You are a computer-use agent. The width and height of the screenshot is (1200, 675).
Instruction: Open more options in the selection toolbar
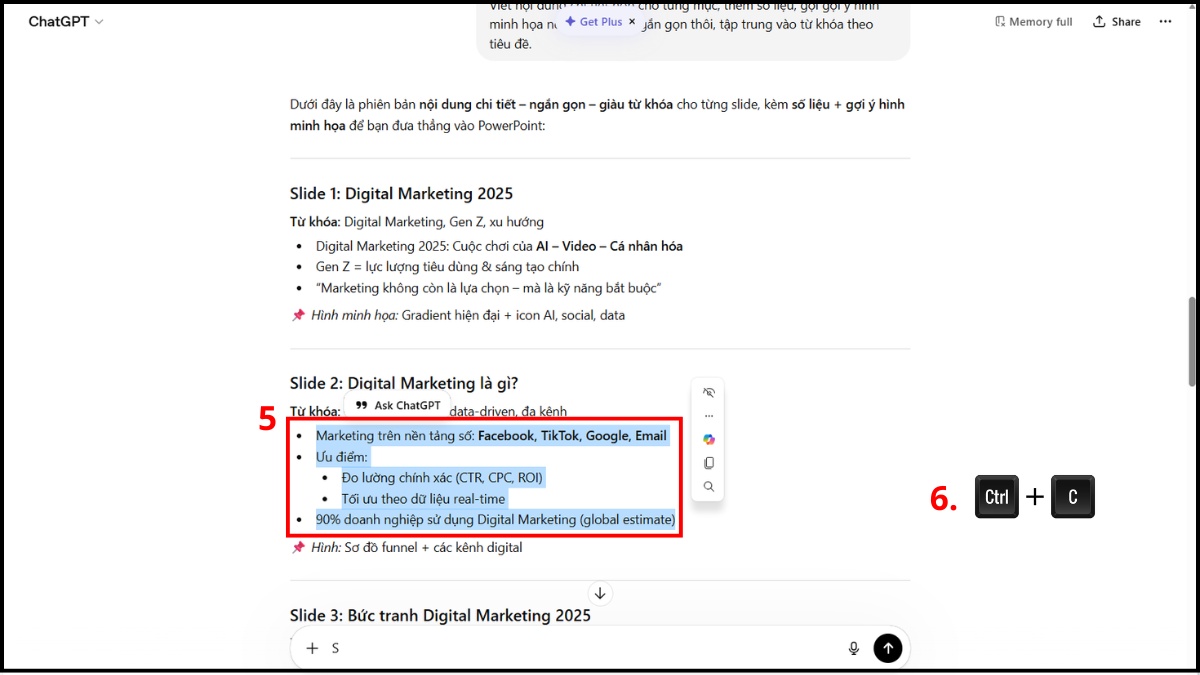click(709, 416)
